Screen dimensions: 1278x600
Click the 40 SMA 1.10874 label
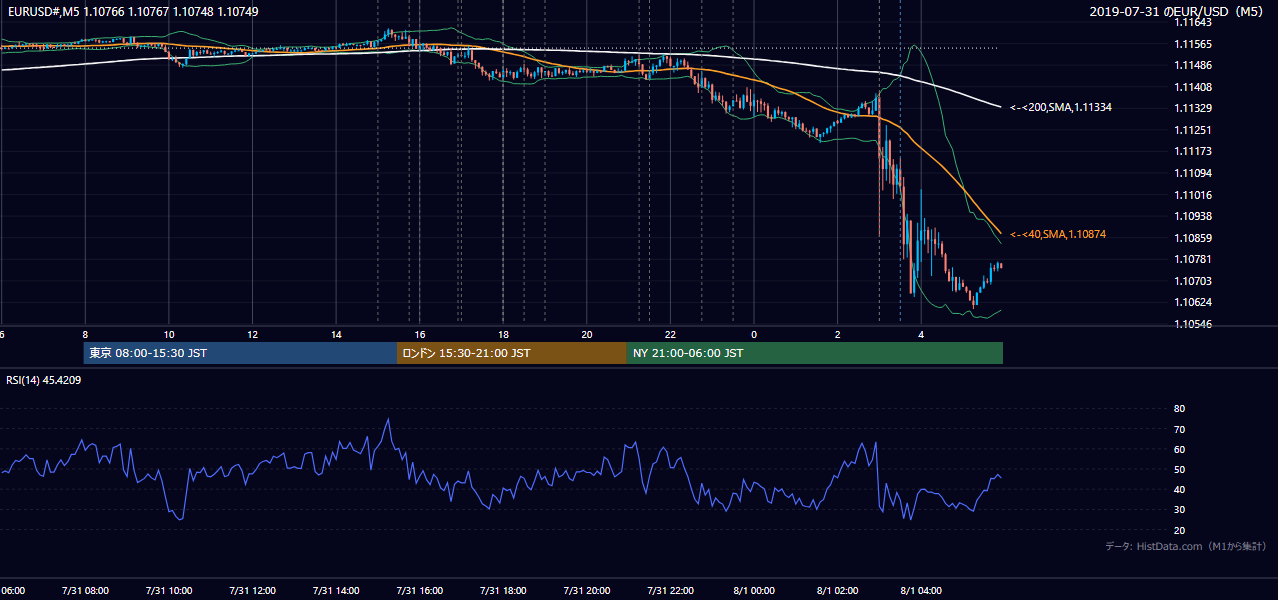point(1058,234)
